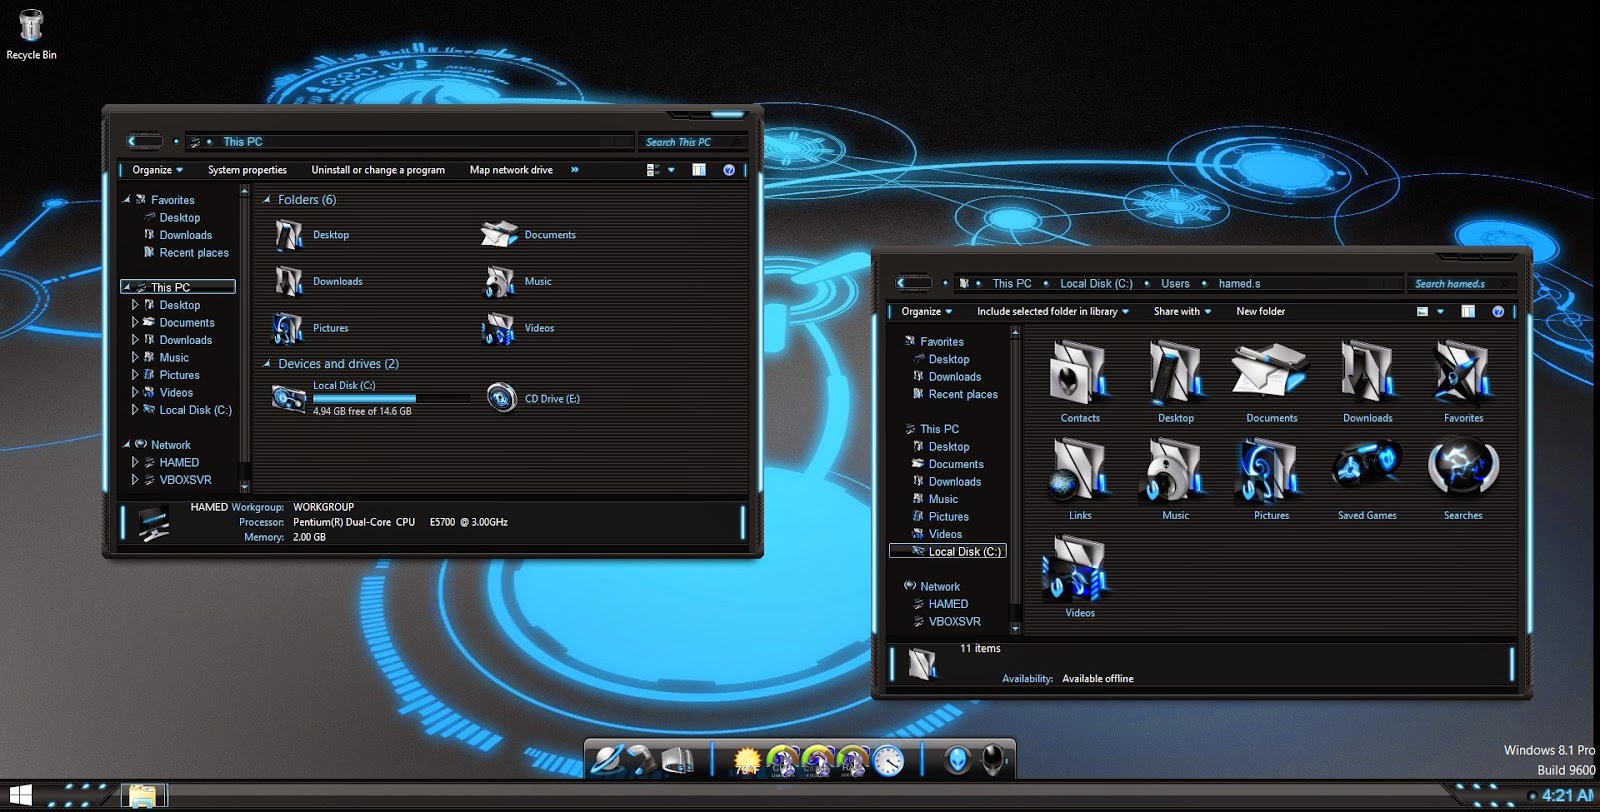Screen dimensions: 1600x812
Task: Open the Links folder in hamed.s window
Action: click(1078, 471)
